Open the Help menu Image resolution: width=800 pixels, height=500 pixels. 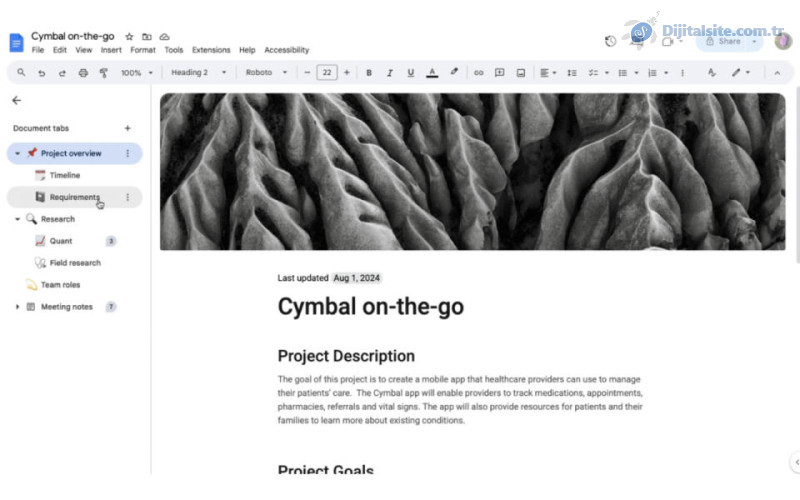[247, 50]
